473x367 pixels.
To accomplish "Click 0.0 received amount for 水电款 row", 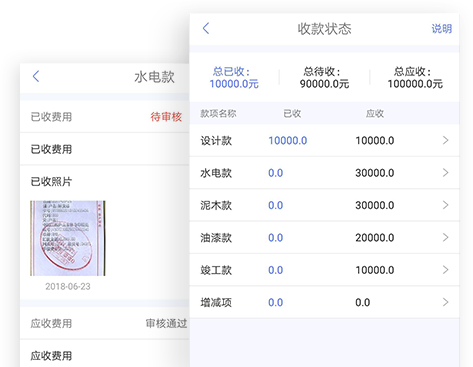I will coord(276,173).
